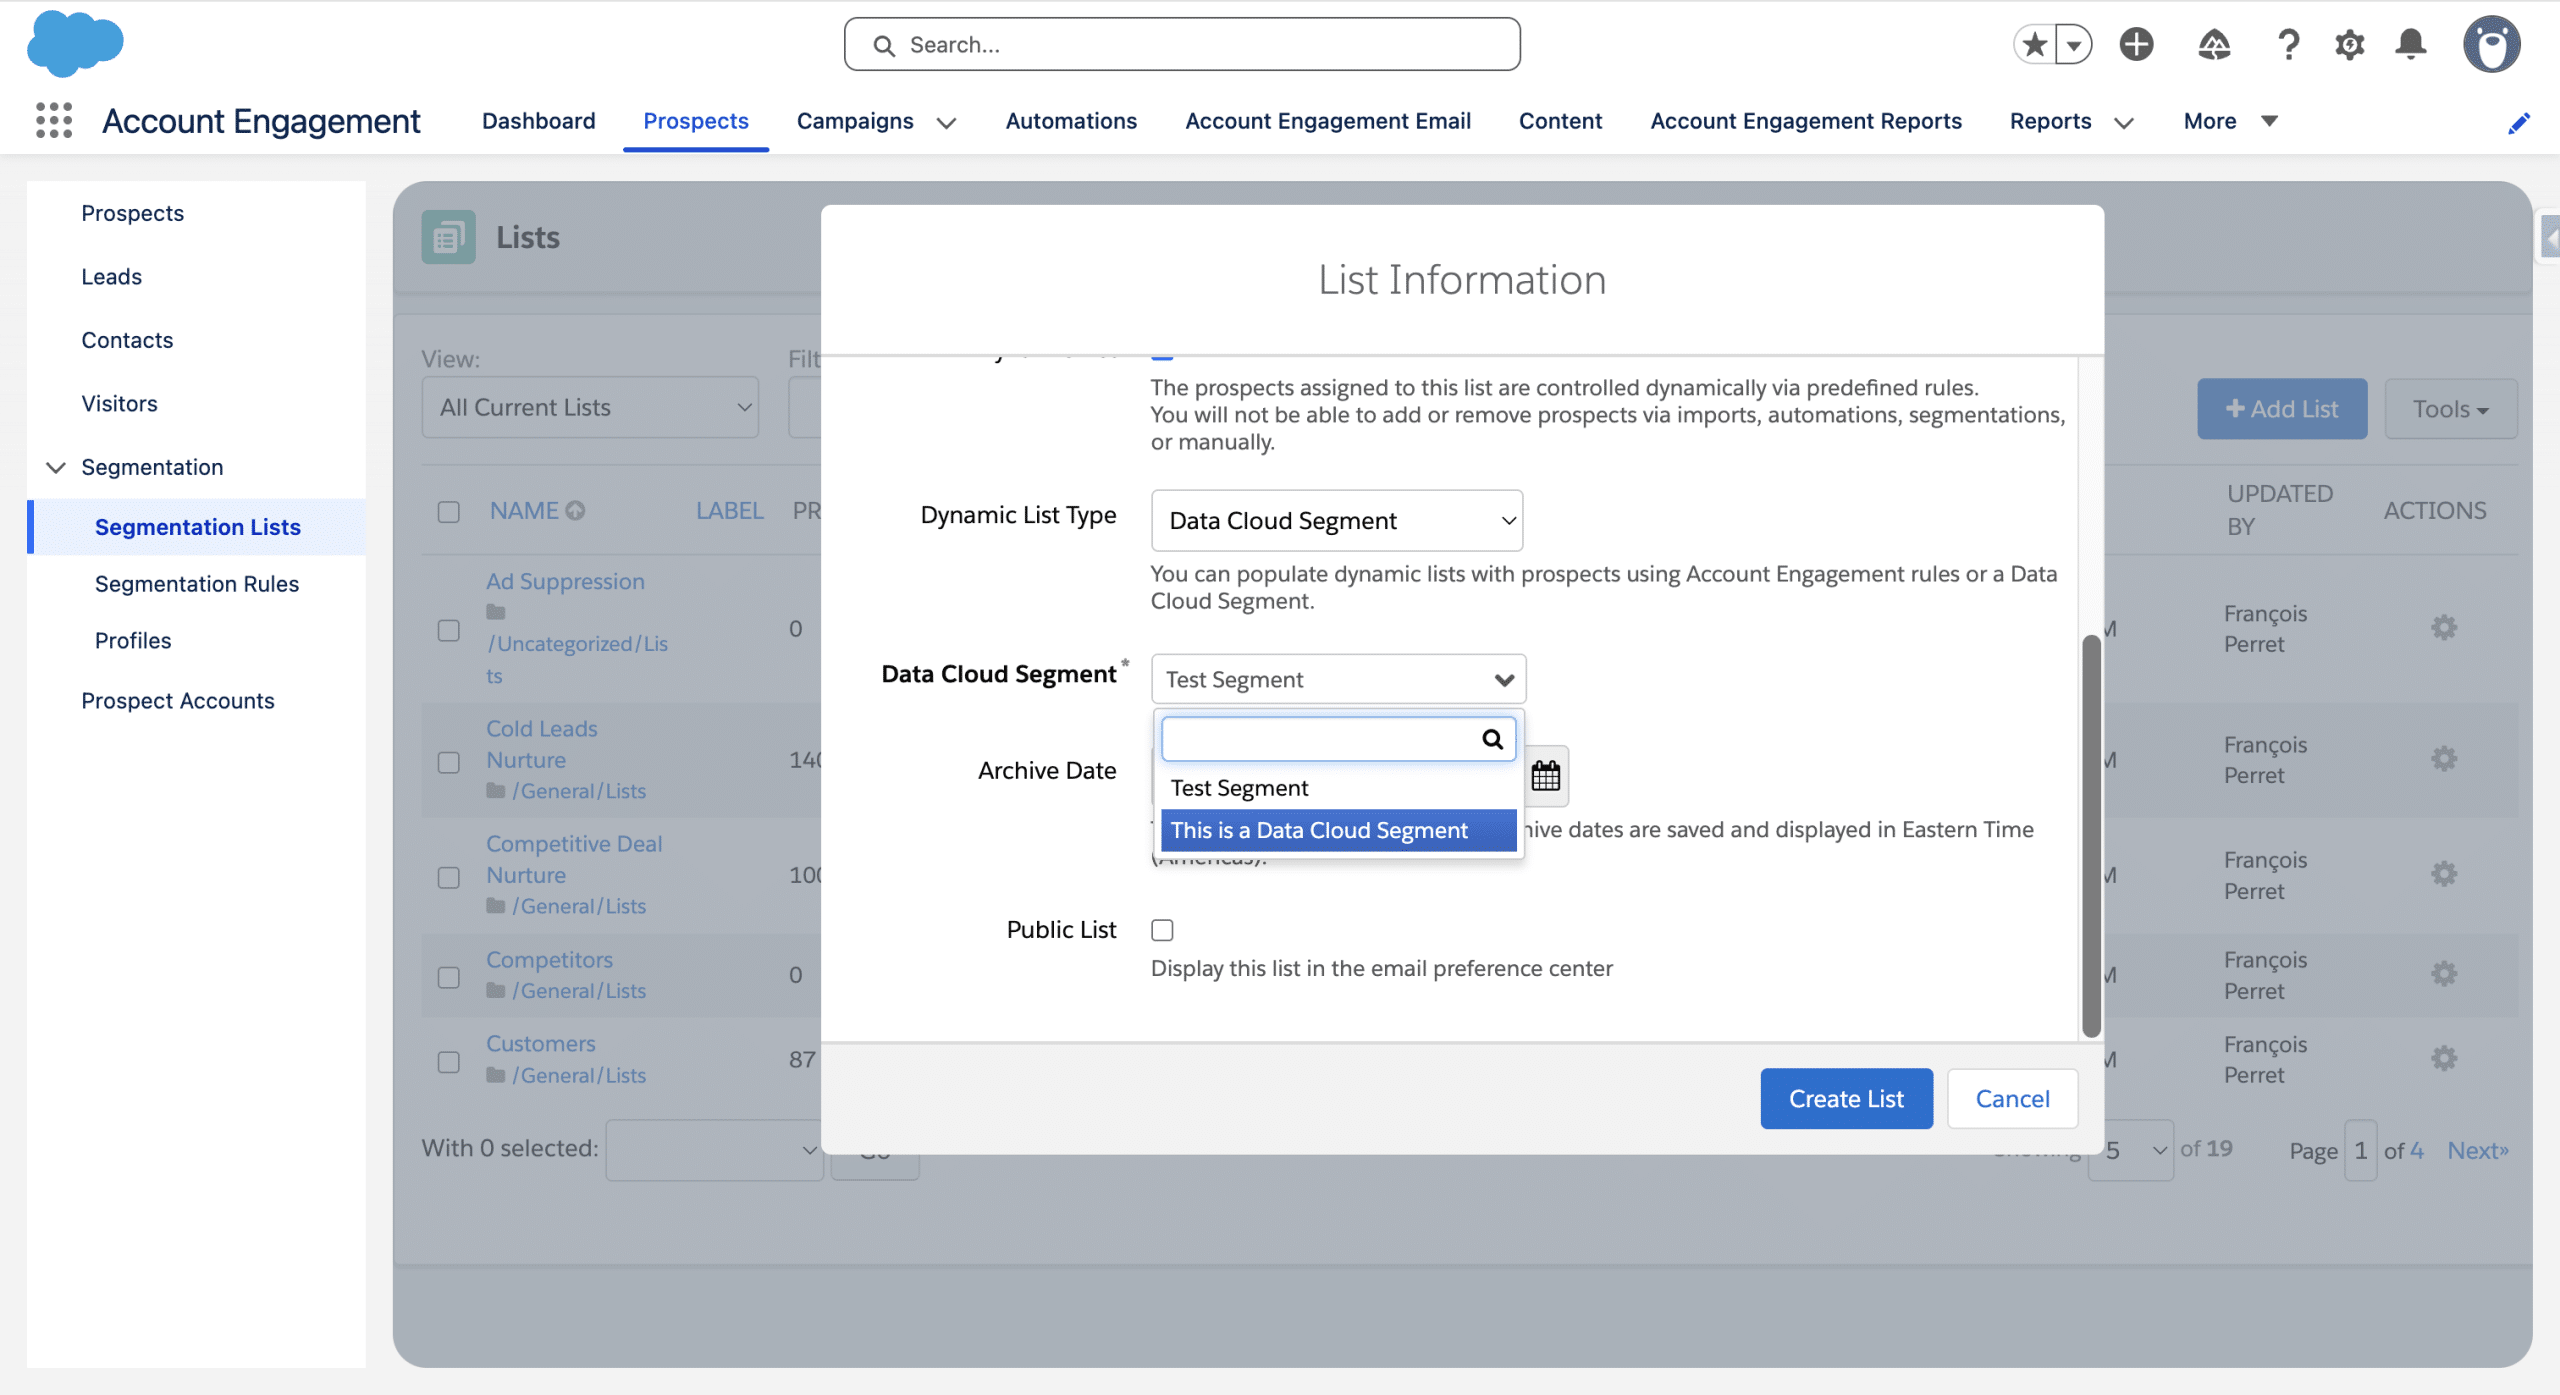Open the Setup gear icon
Image resolution: width=2560 pixels, height=1395 pixels.
tap(2349, 44)
